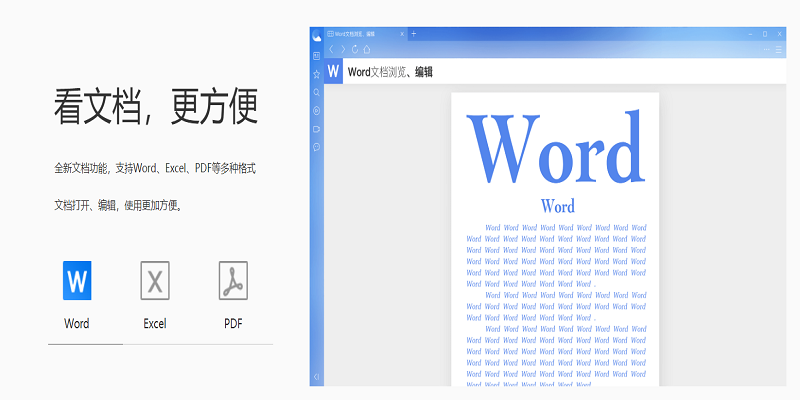Open the hamburger menu at top right
Image resolution: width=800 pixels, height=400 pixels.
(780, 49)
